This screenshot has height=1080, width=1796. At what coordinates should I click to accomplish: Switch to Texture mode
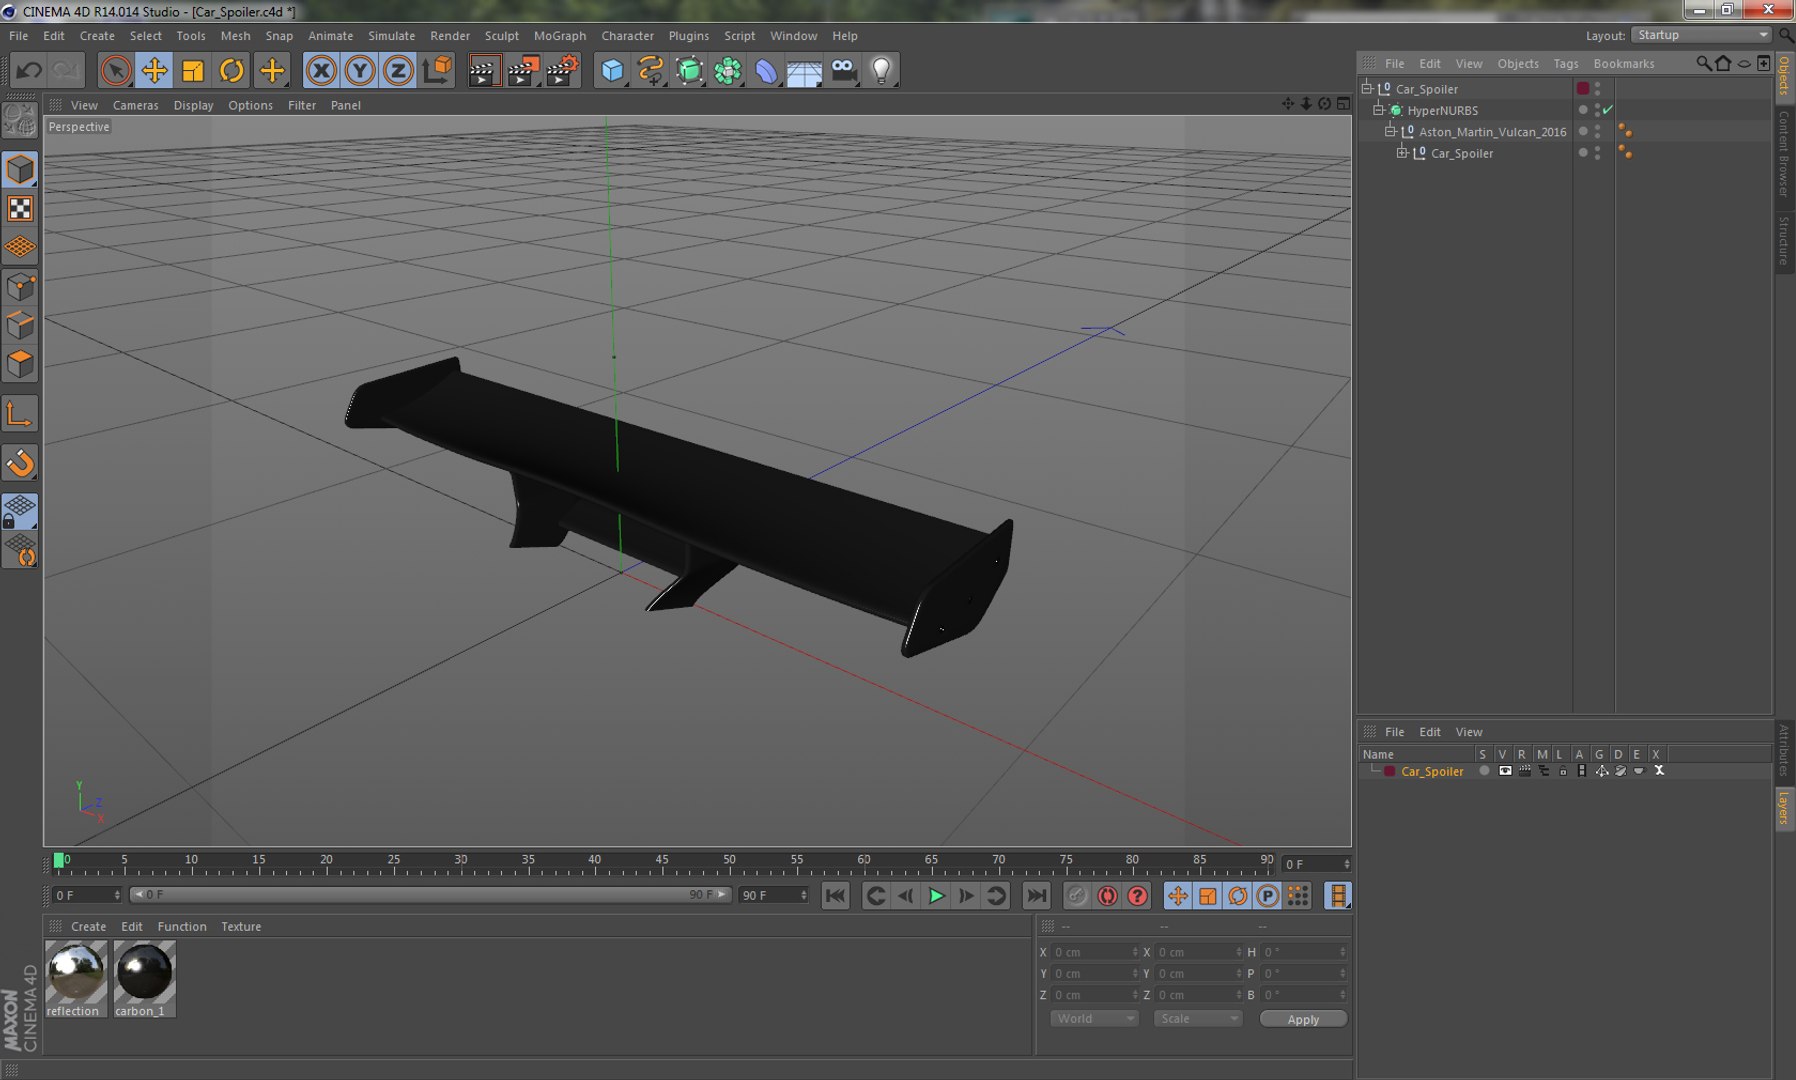20,208
